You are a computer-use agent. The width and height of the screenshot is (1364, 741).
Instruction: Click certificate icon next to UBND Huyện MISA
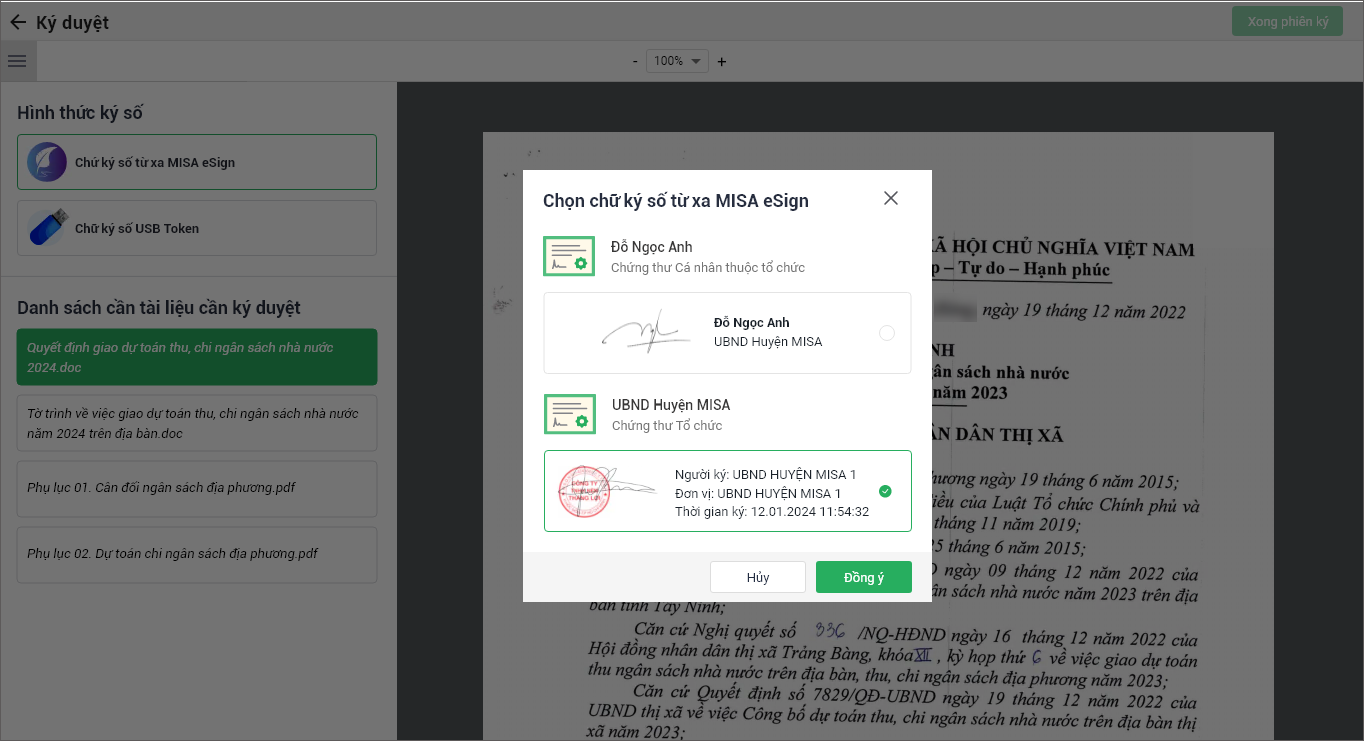tap(569, 414)
